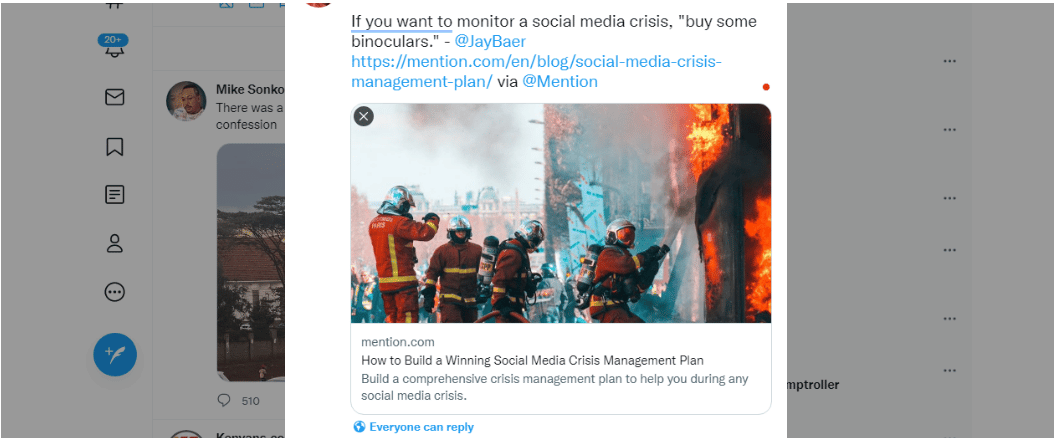
Task: Click the blue compose Tweet feather button
Action: tap(115, 354)
